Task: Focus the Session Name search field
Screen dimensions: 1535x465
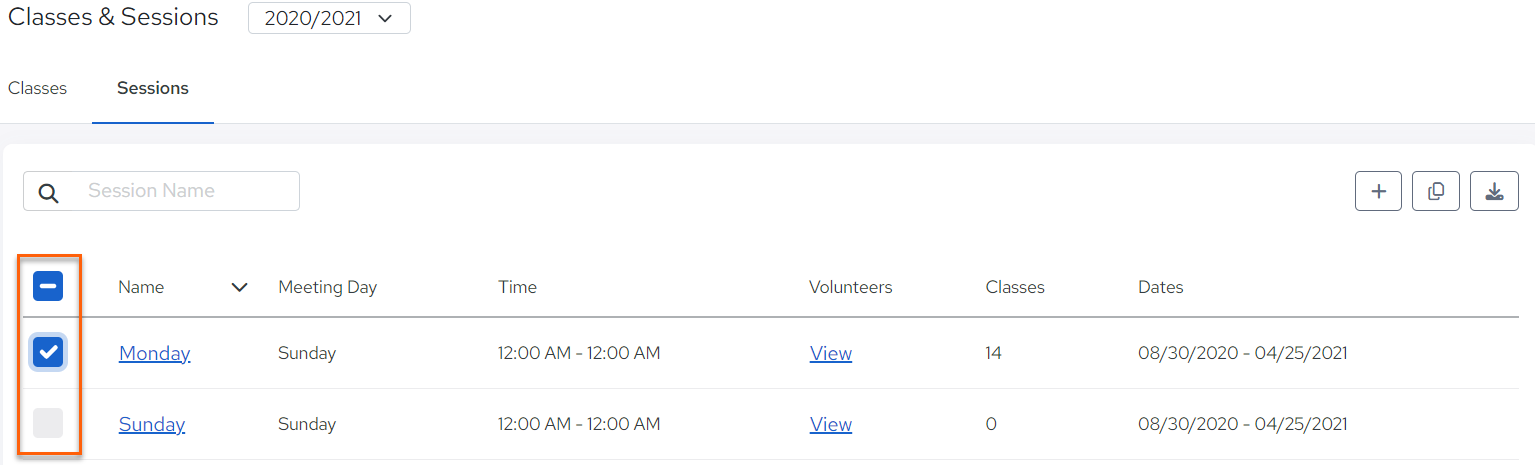Action: [x=161, y=191]
